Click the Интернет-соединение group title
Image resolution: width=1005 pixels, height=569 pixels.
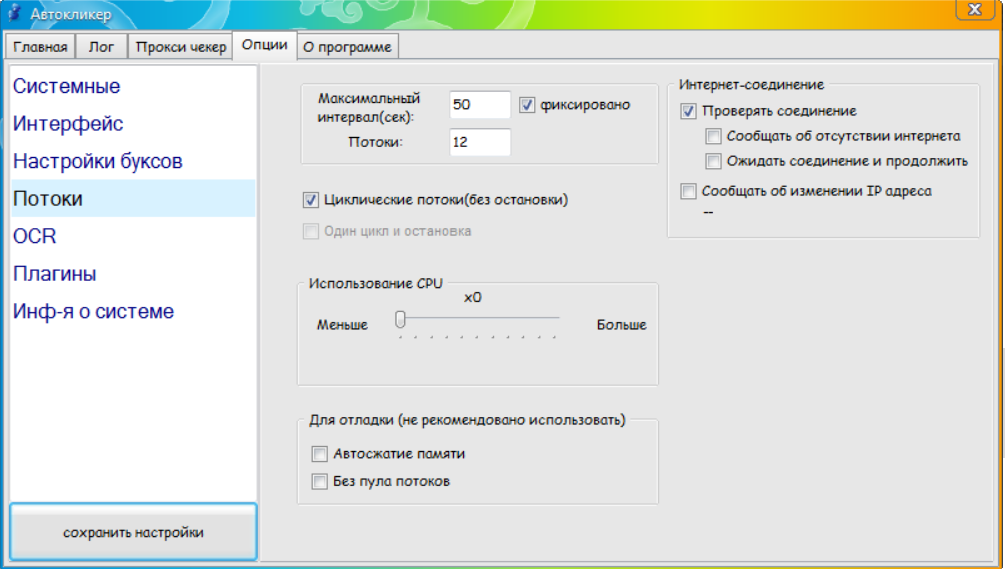click(x=751, y=85)
